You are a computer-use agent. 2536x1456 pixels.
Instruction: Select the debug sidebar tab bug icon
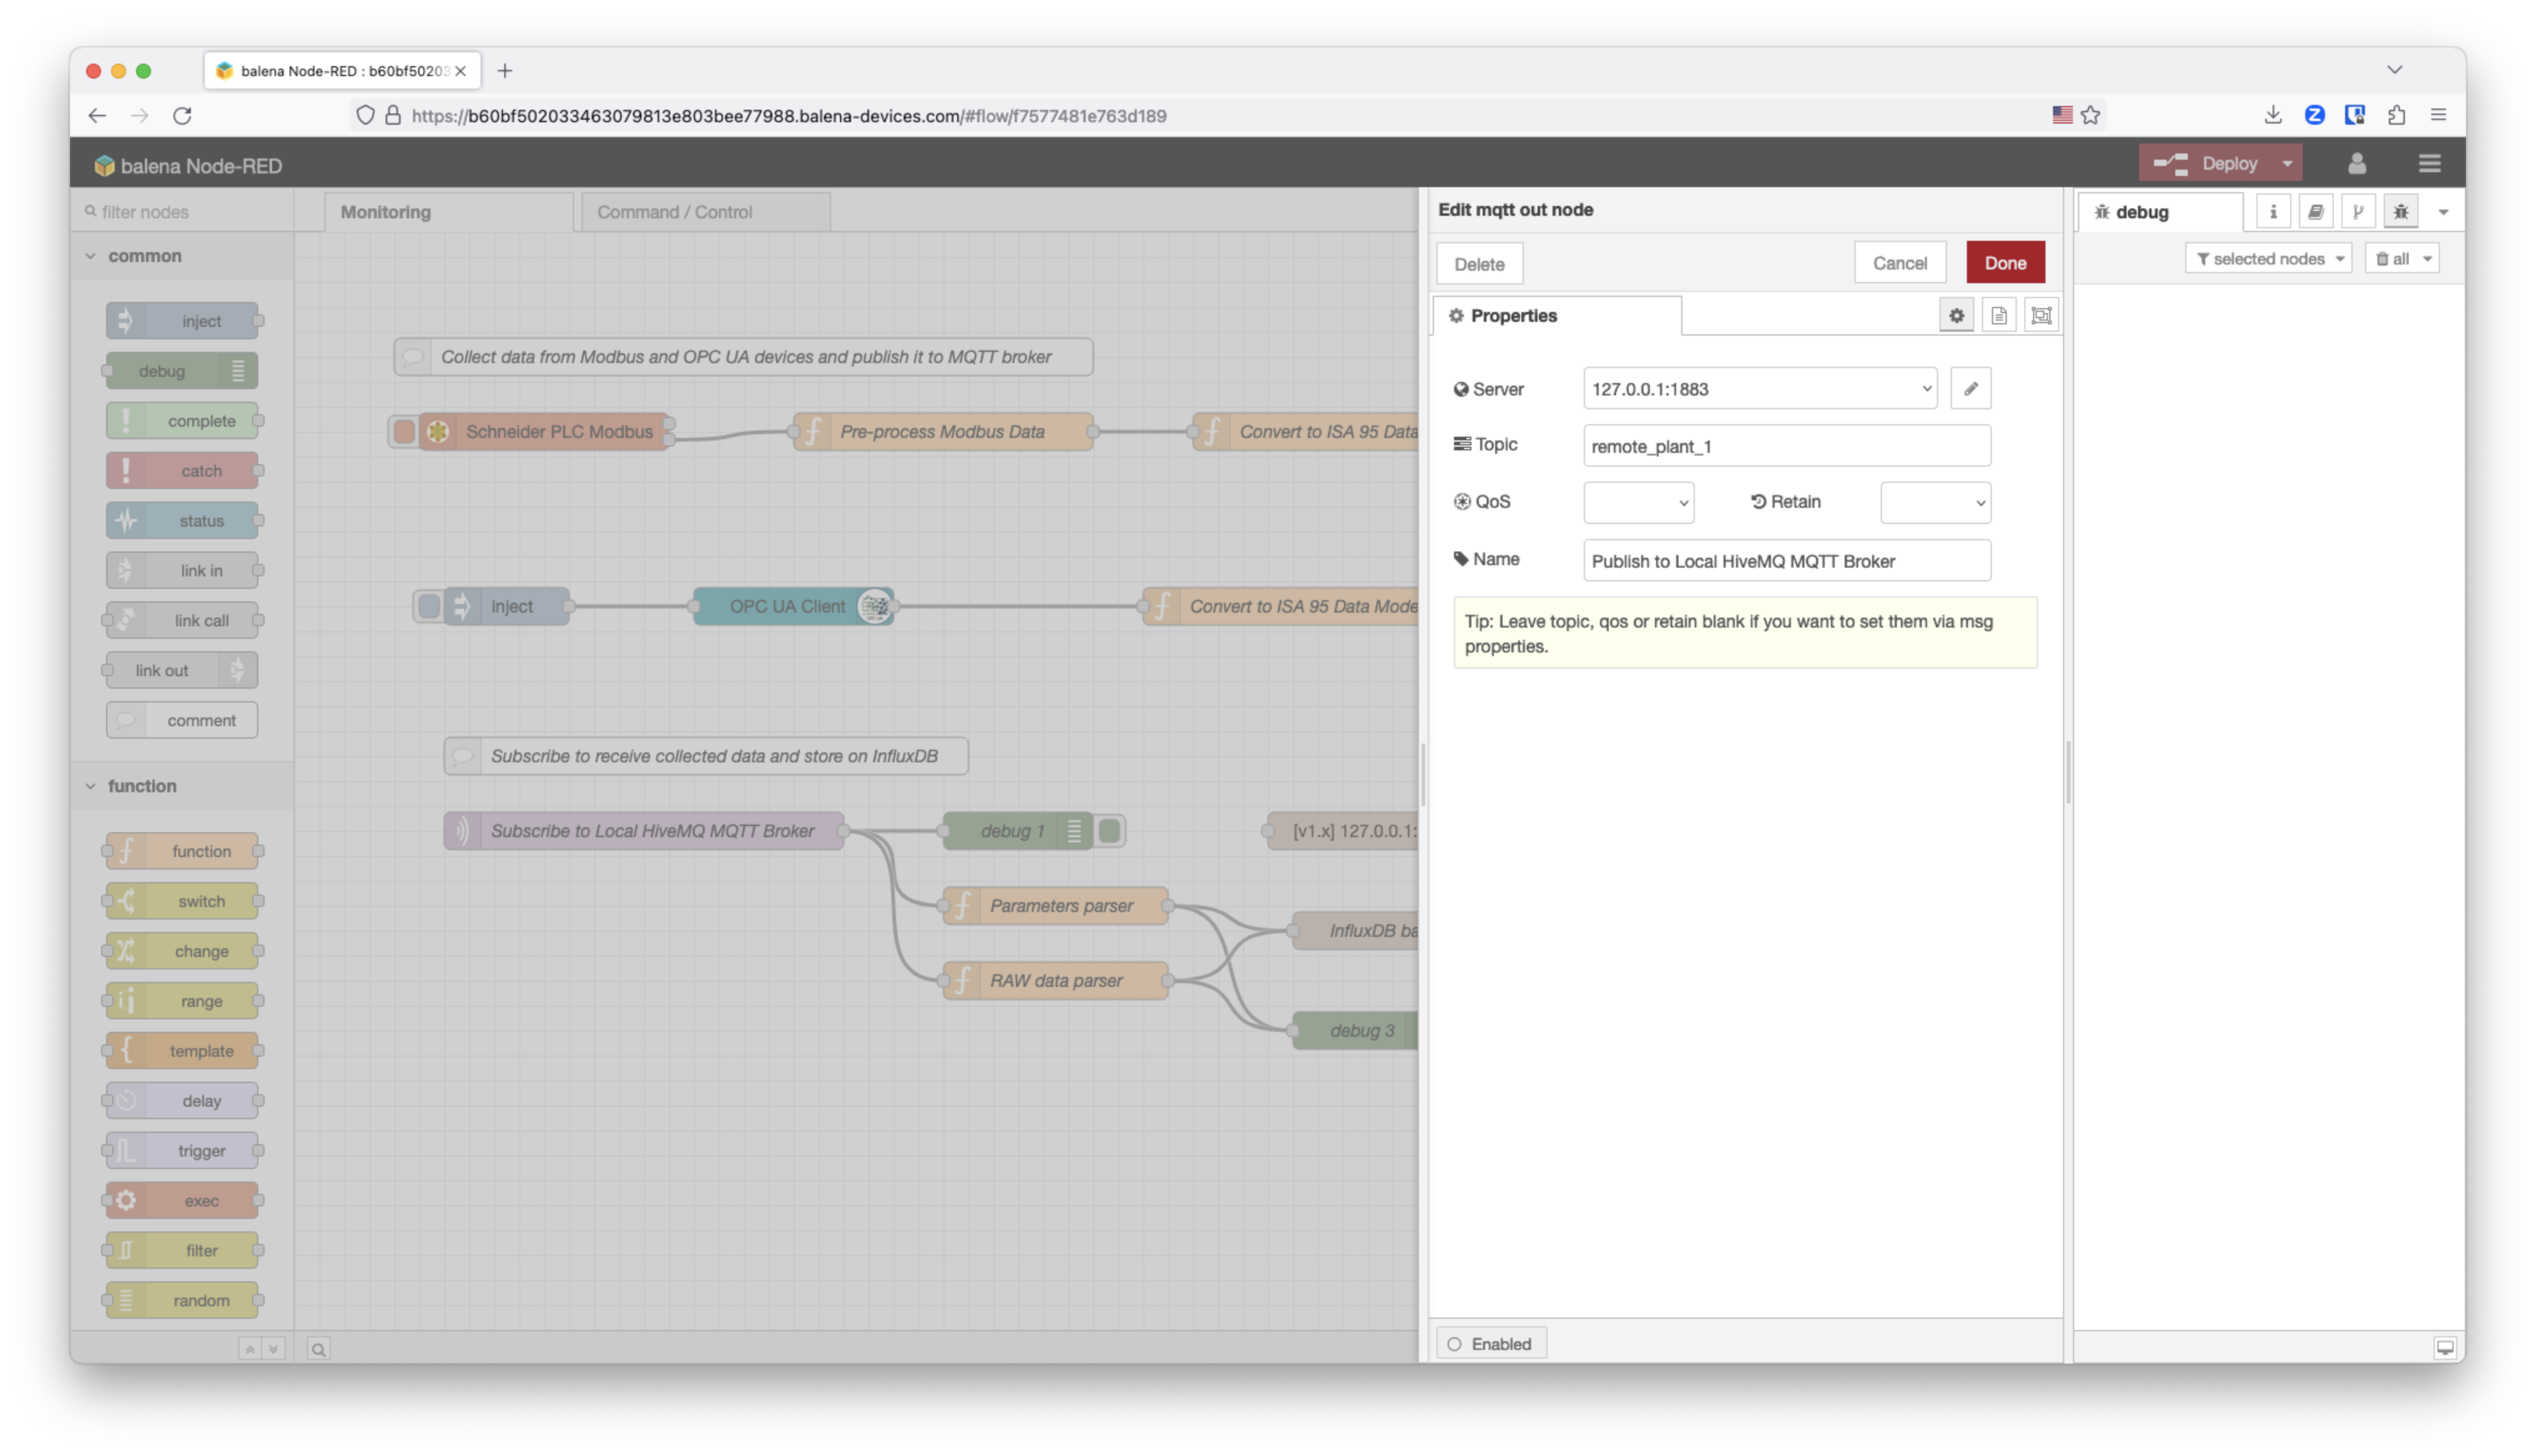(2400, 211)
